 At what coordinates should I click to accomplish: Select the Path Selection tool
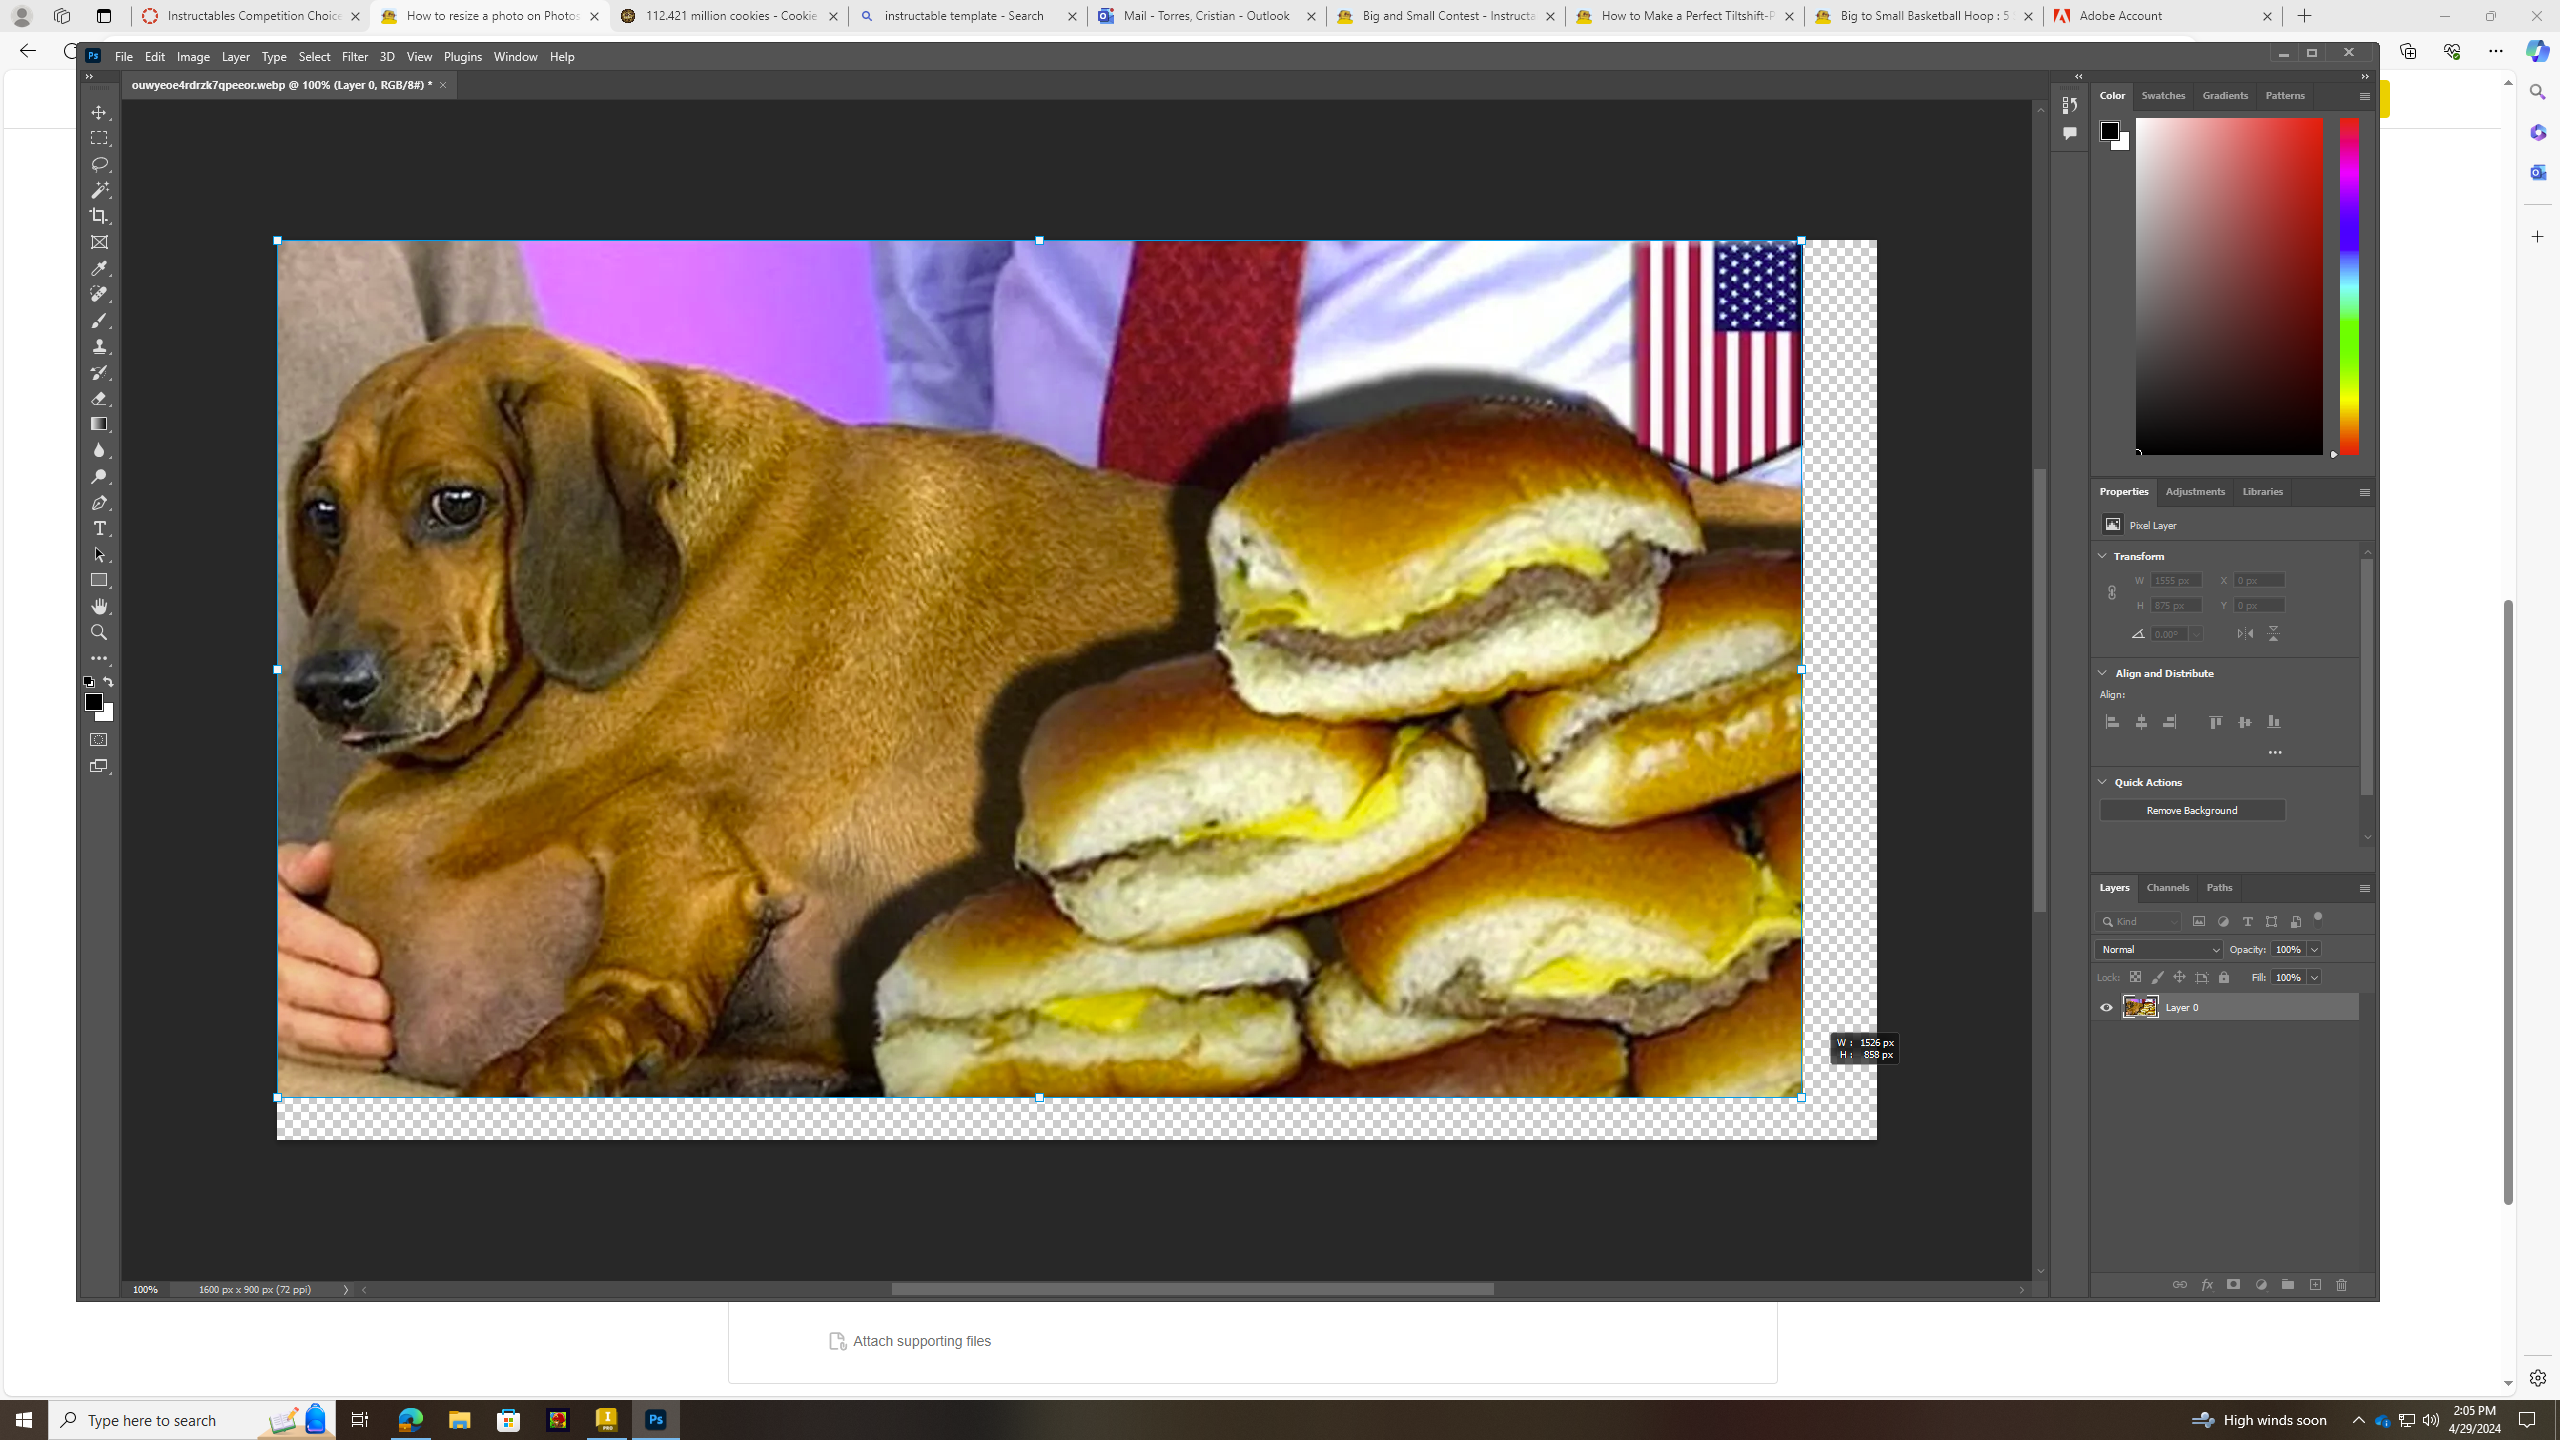99,554
